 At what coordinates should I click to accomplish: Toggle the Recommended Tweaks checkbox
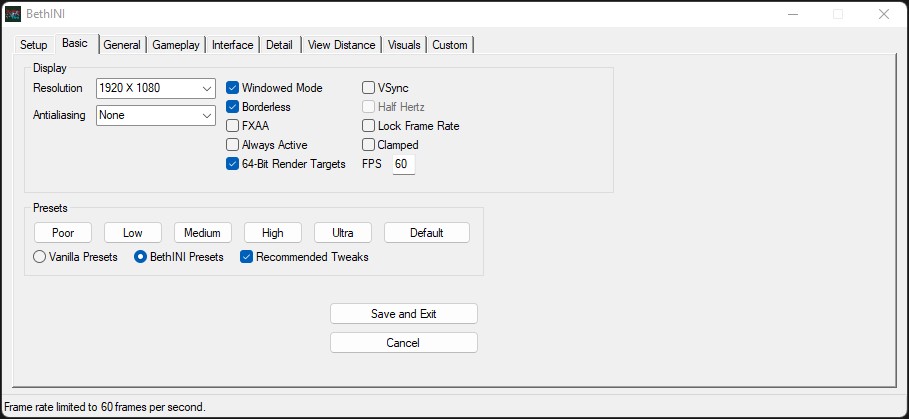[247, 257]
